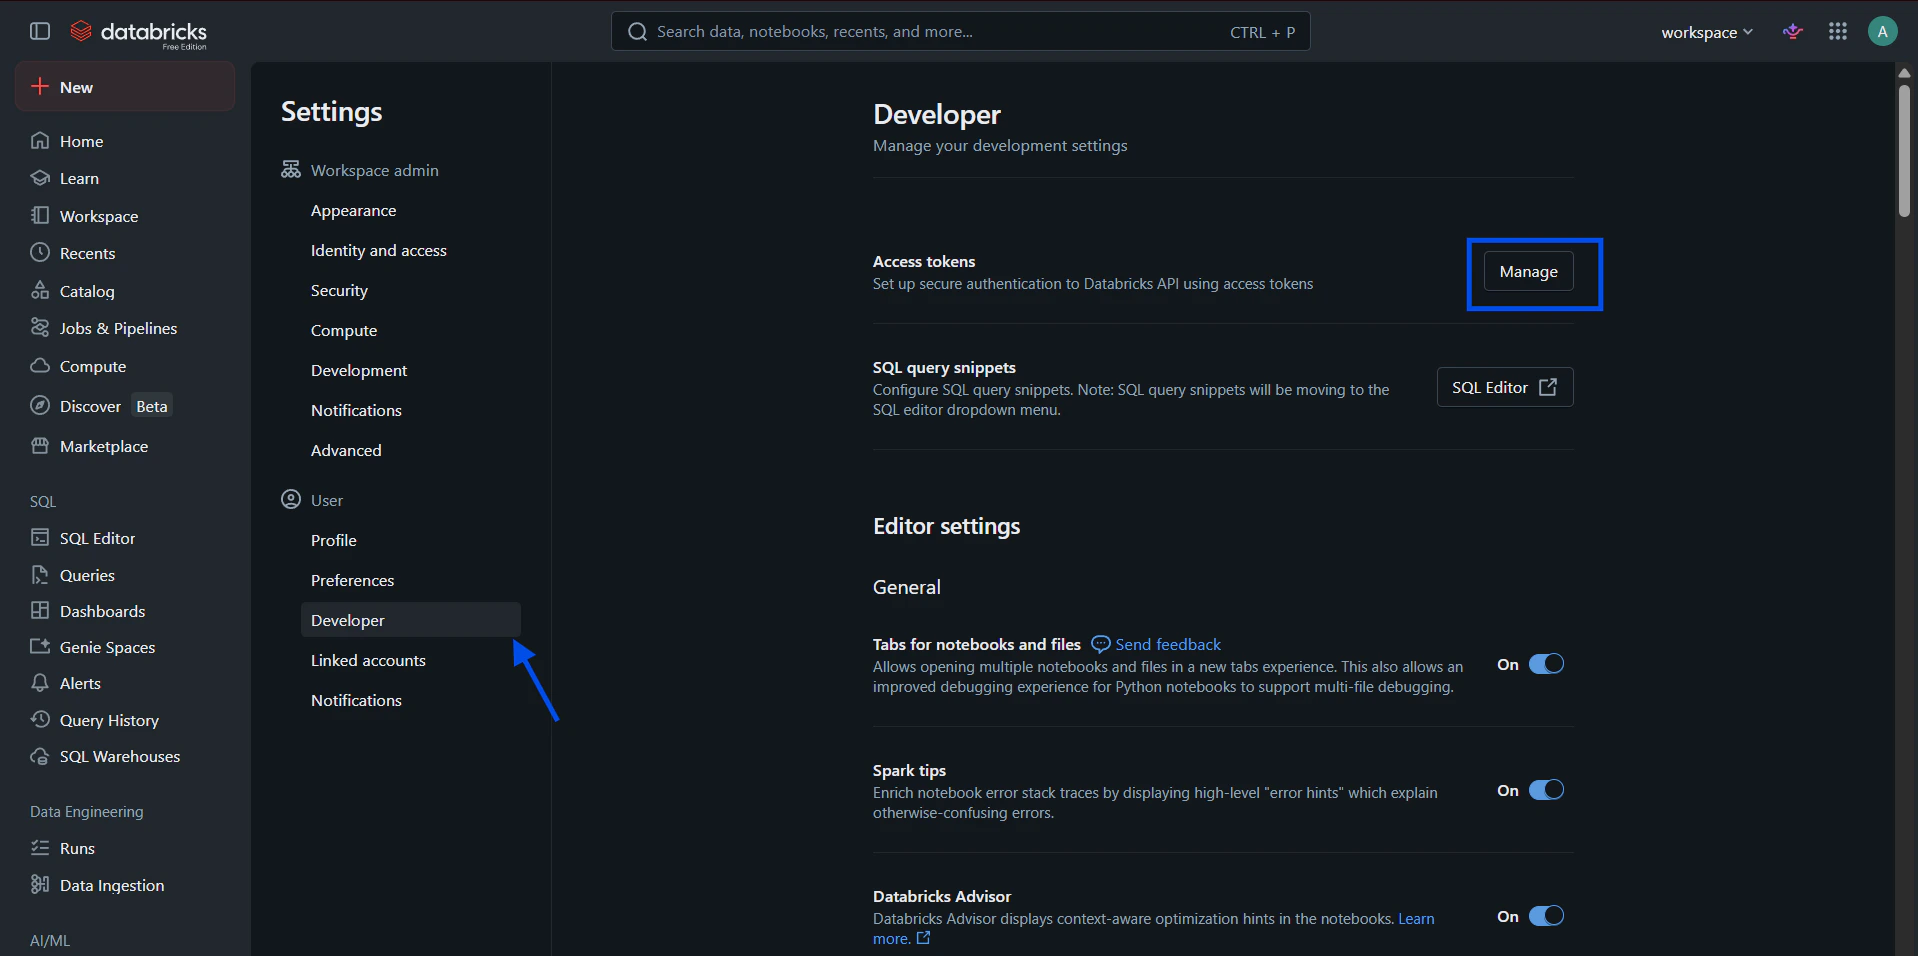Open the apps grid launcher icon

click(1838, 32)
